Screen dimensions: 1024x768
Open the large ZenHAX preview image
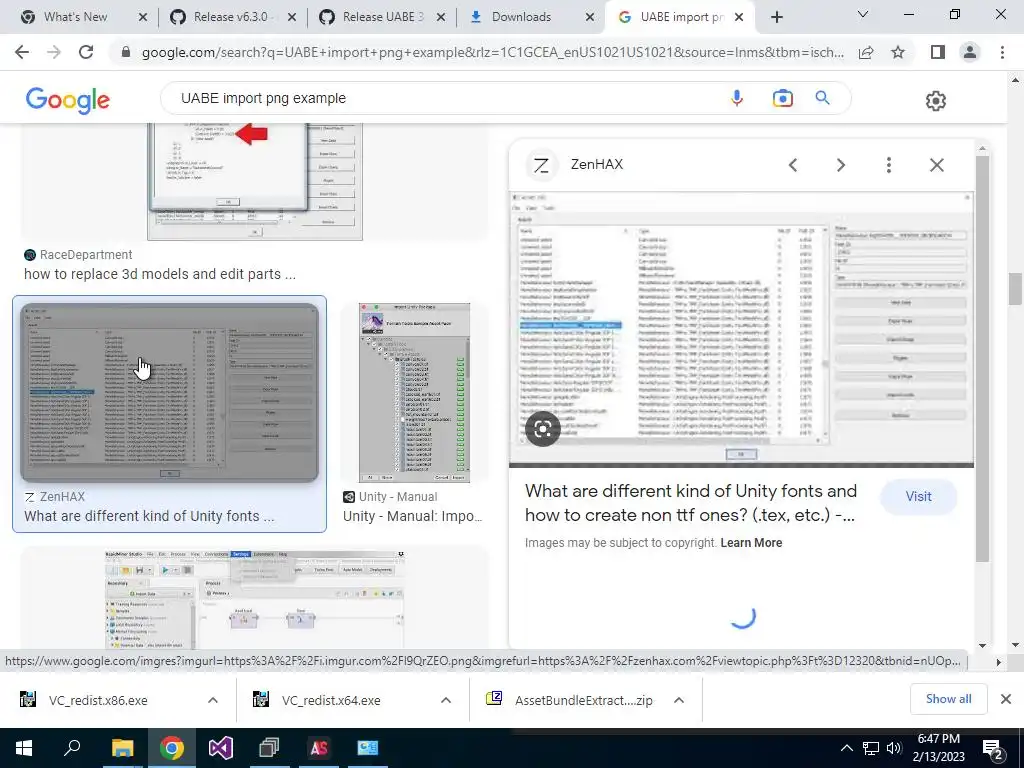(741, 328)
